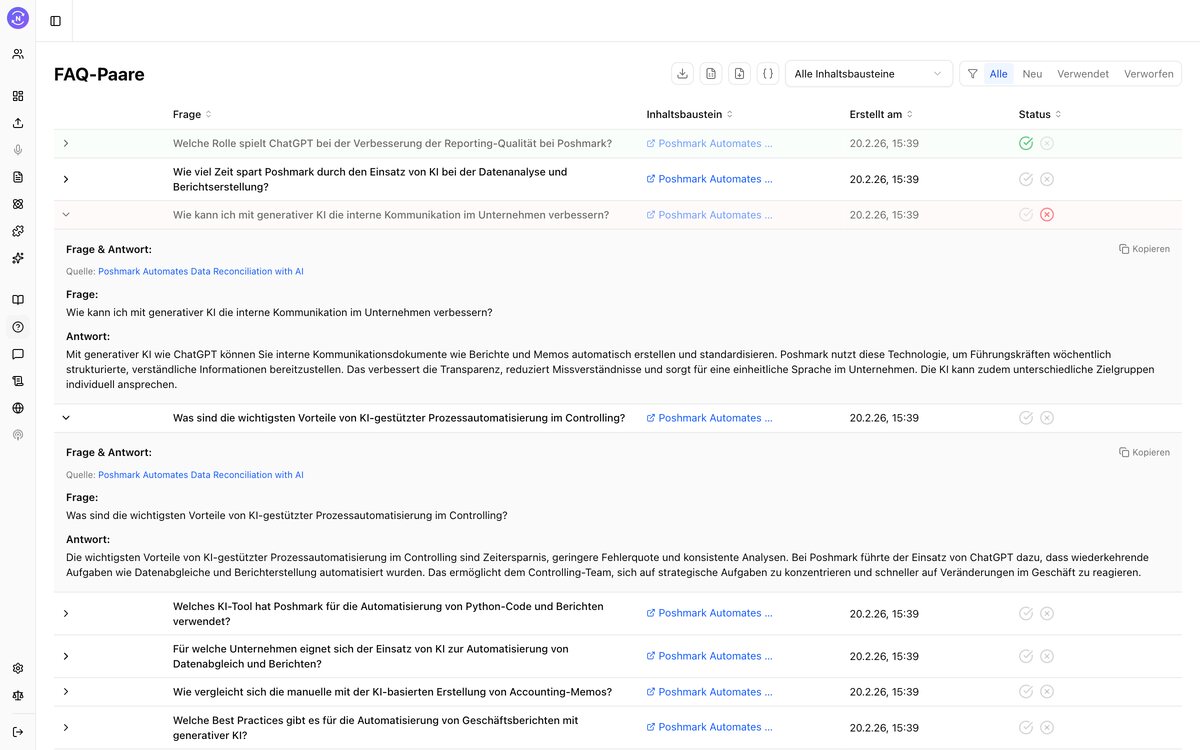Screen dimensions: 1200x750
Task: Click the scroll icon in the sidebar
Action: [x=18, y=381]
